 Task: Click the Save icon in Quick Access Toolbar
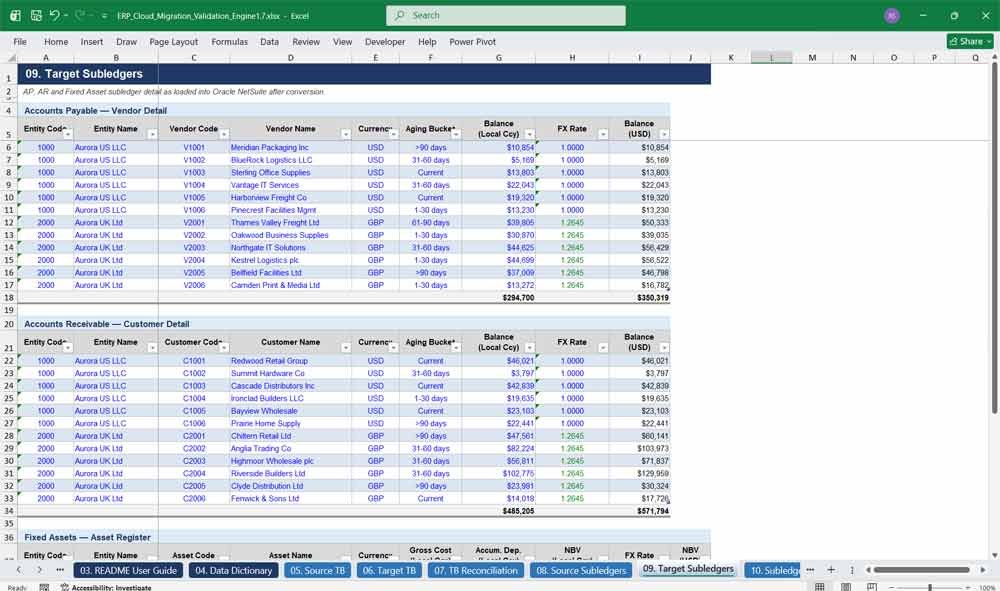[36, 15]
